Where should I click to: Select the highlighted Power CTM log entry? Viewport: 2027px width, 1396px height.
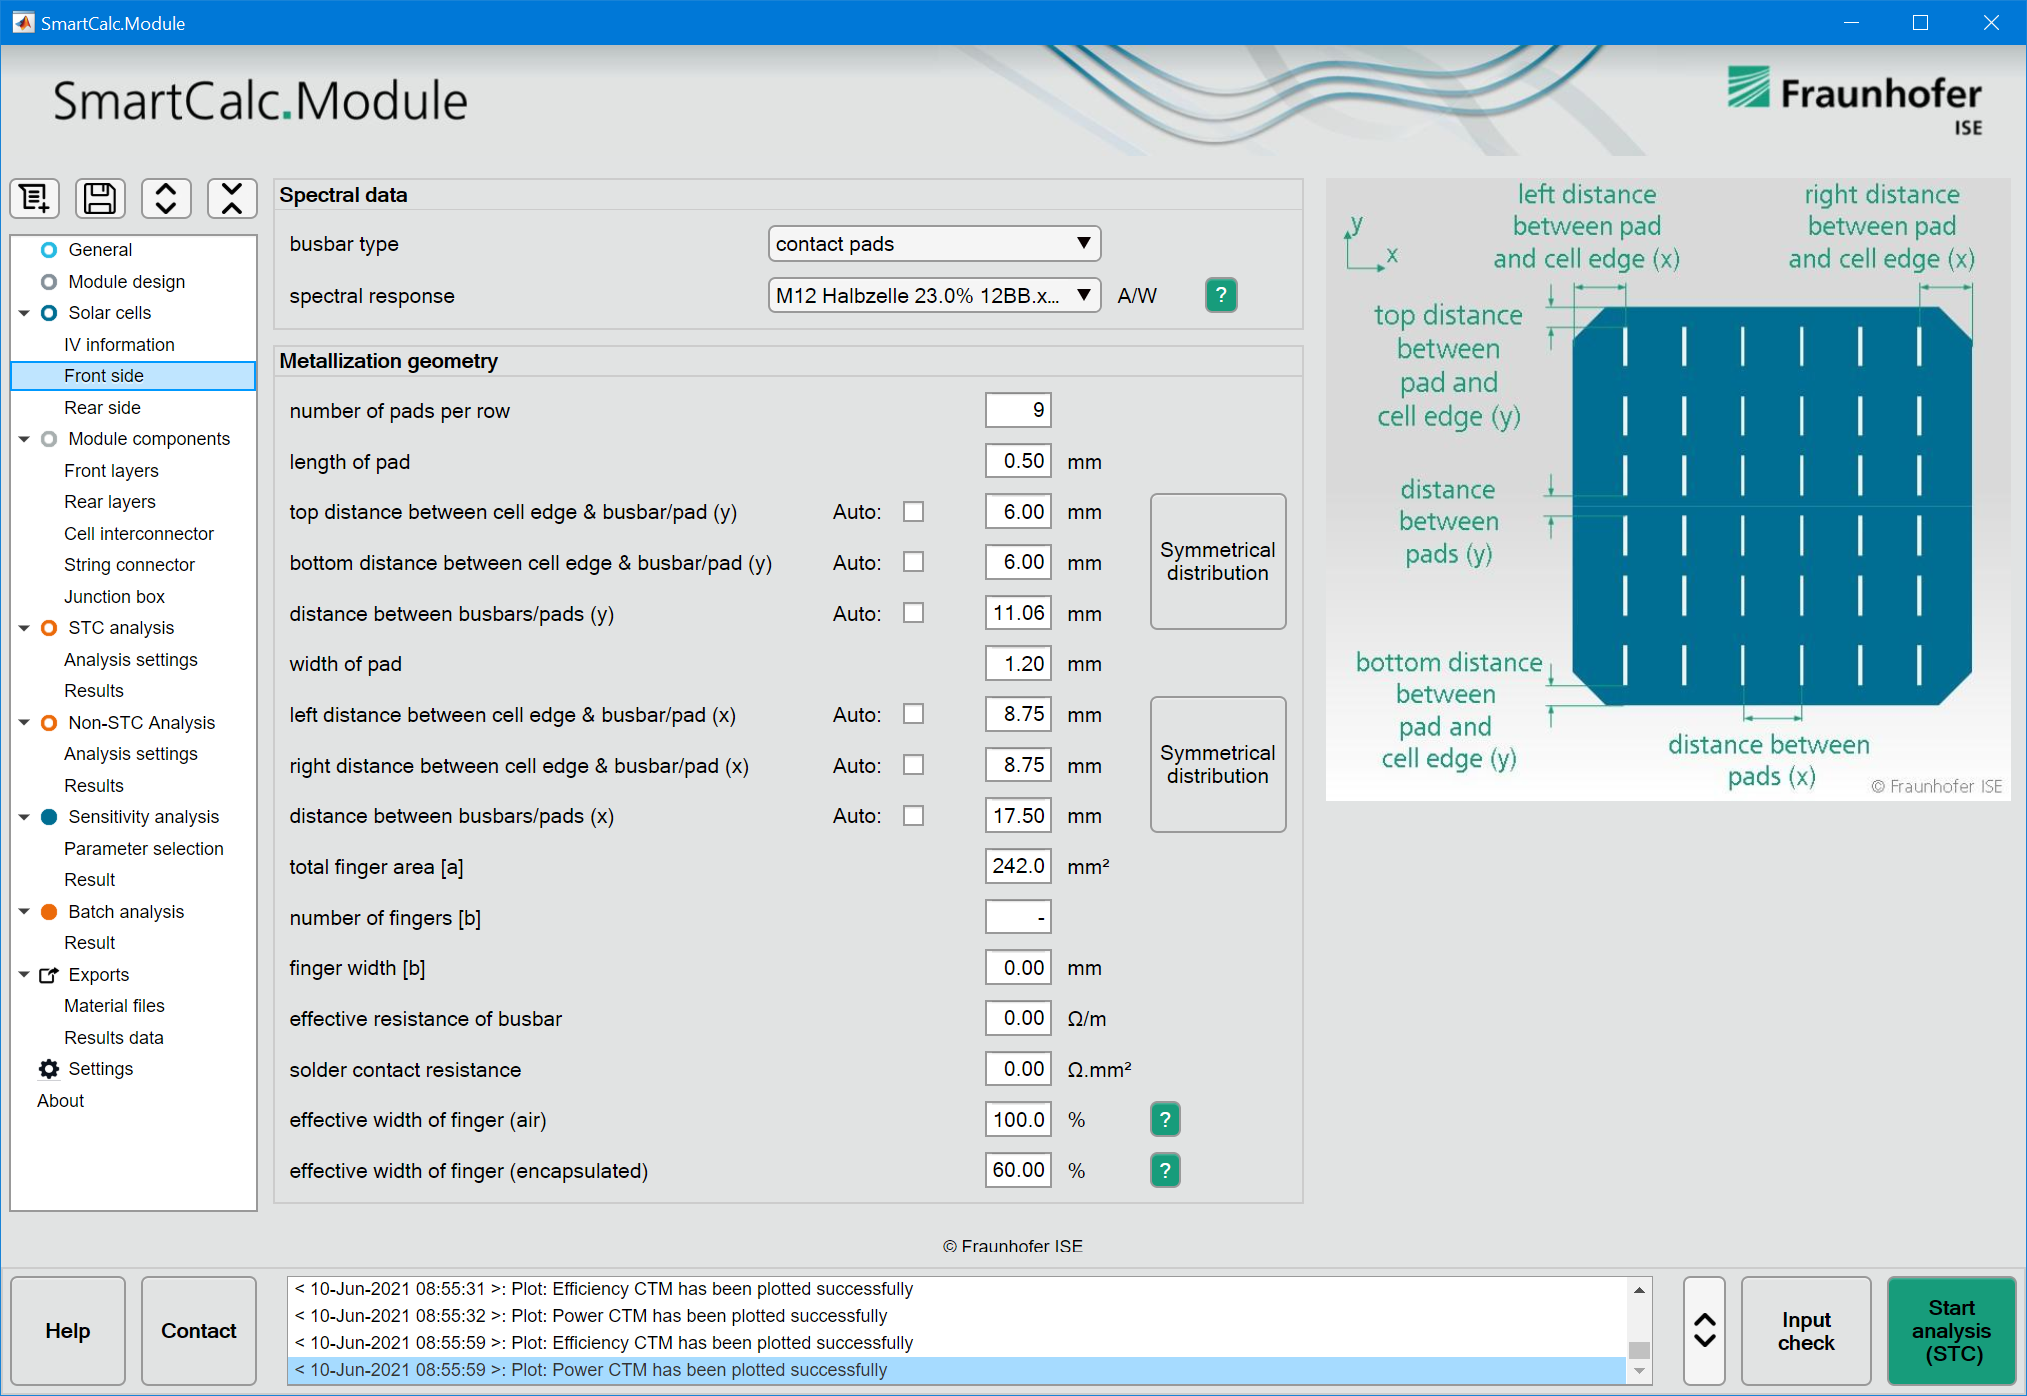pyautogui.click(x=958, y=1370)
